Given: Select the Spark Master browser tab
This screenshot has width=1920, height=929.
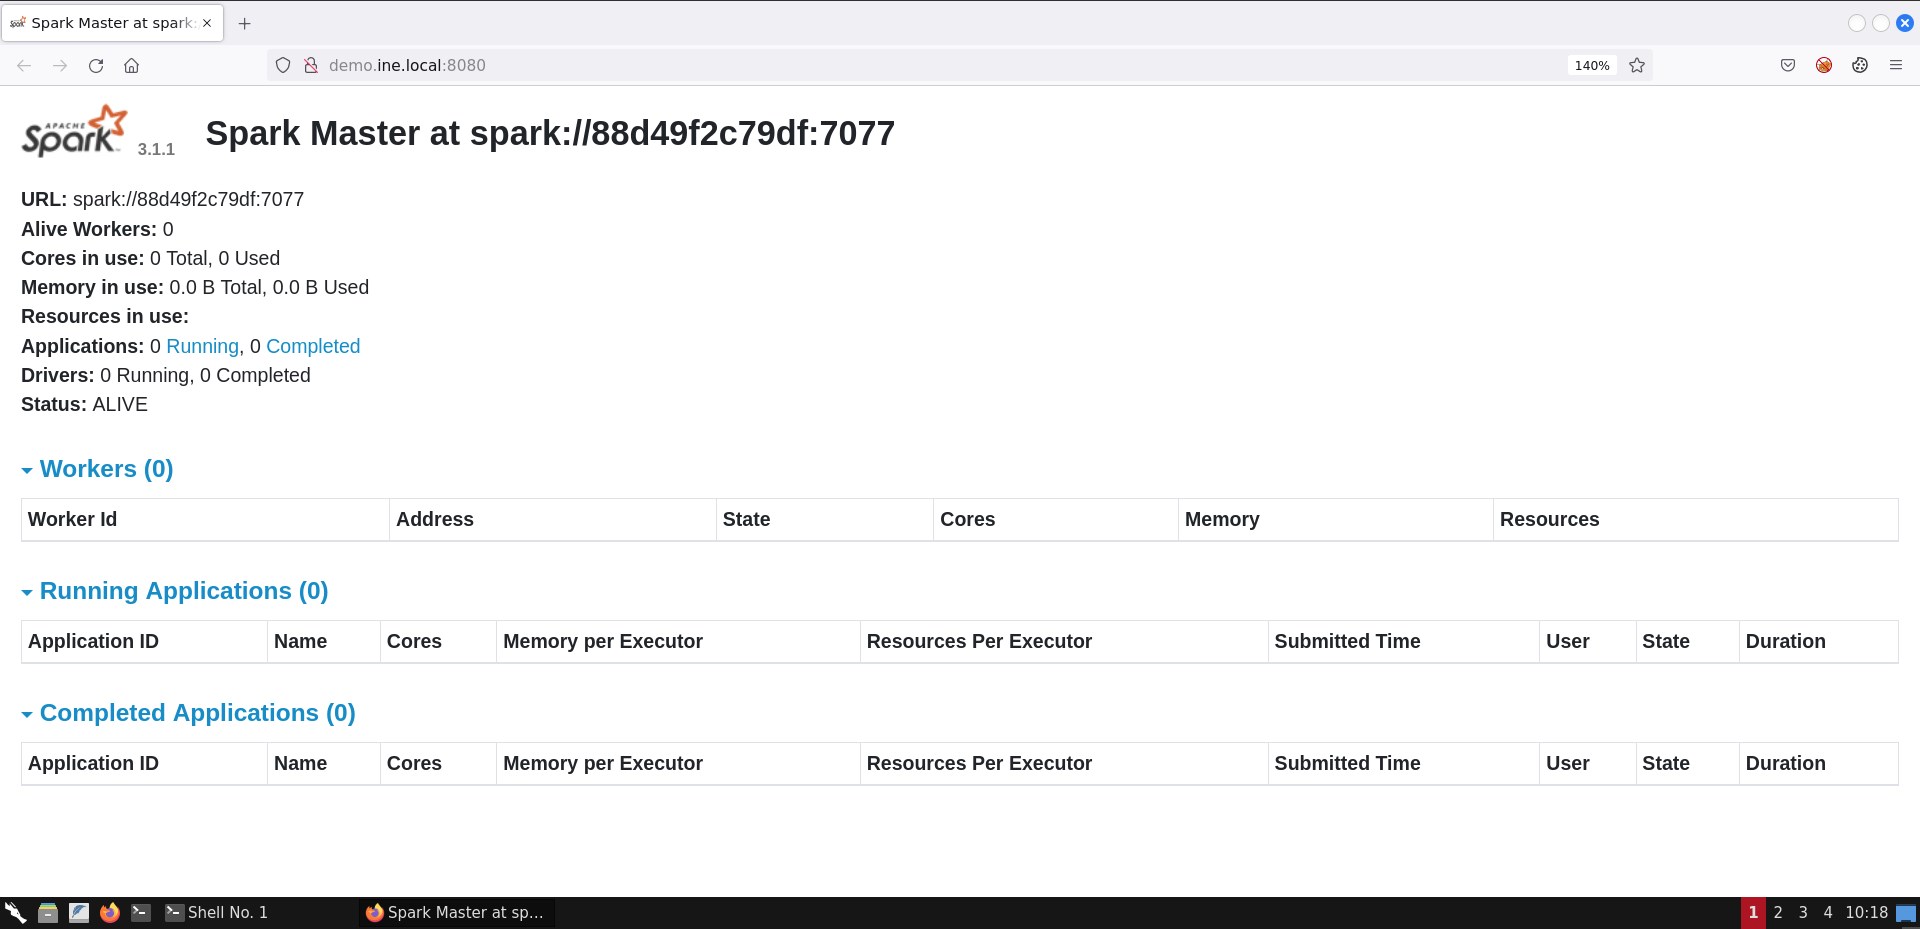Looking at the screenshot, I should click(112, 23).
